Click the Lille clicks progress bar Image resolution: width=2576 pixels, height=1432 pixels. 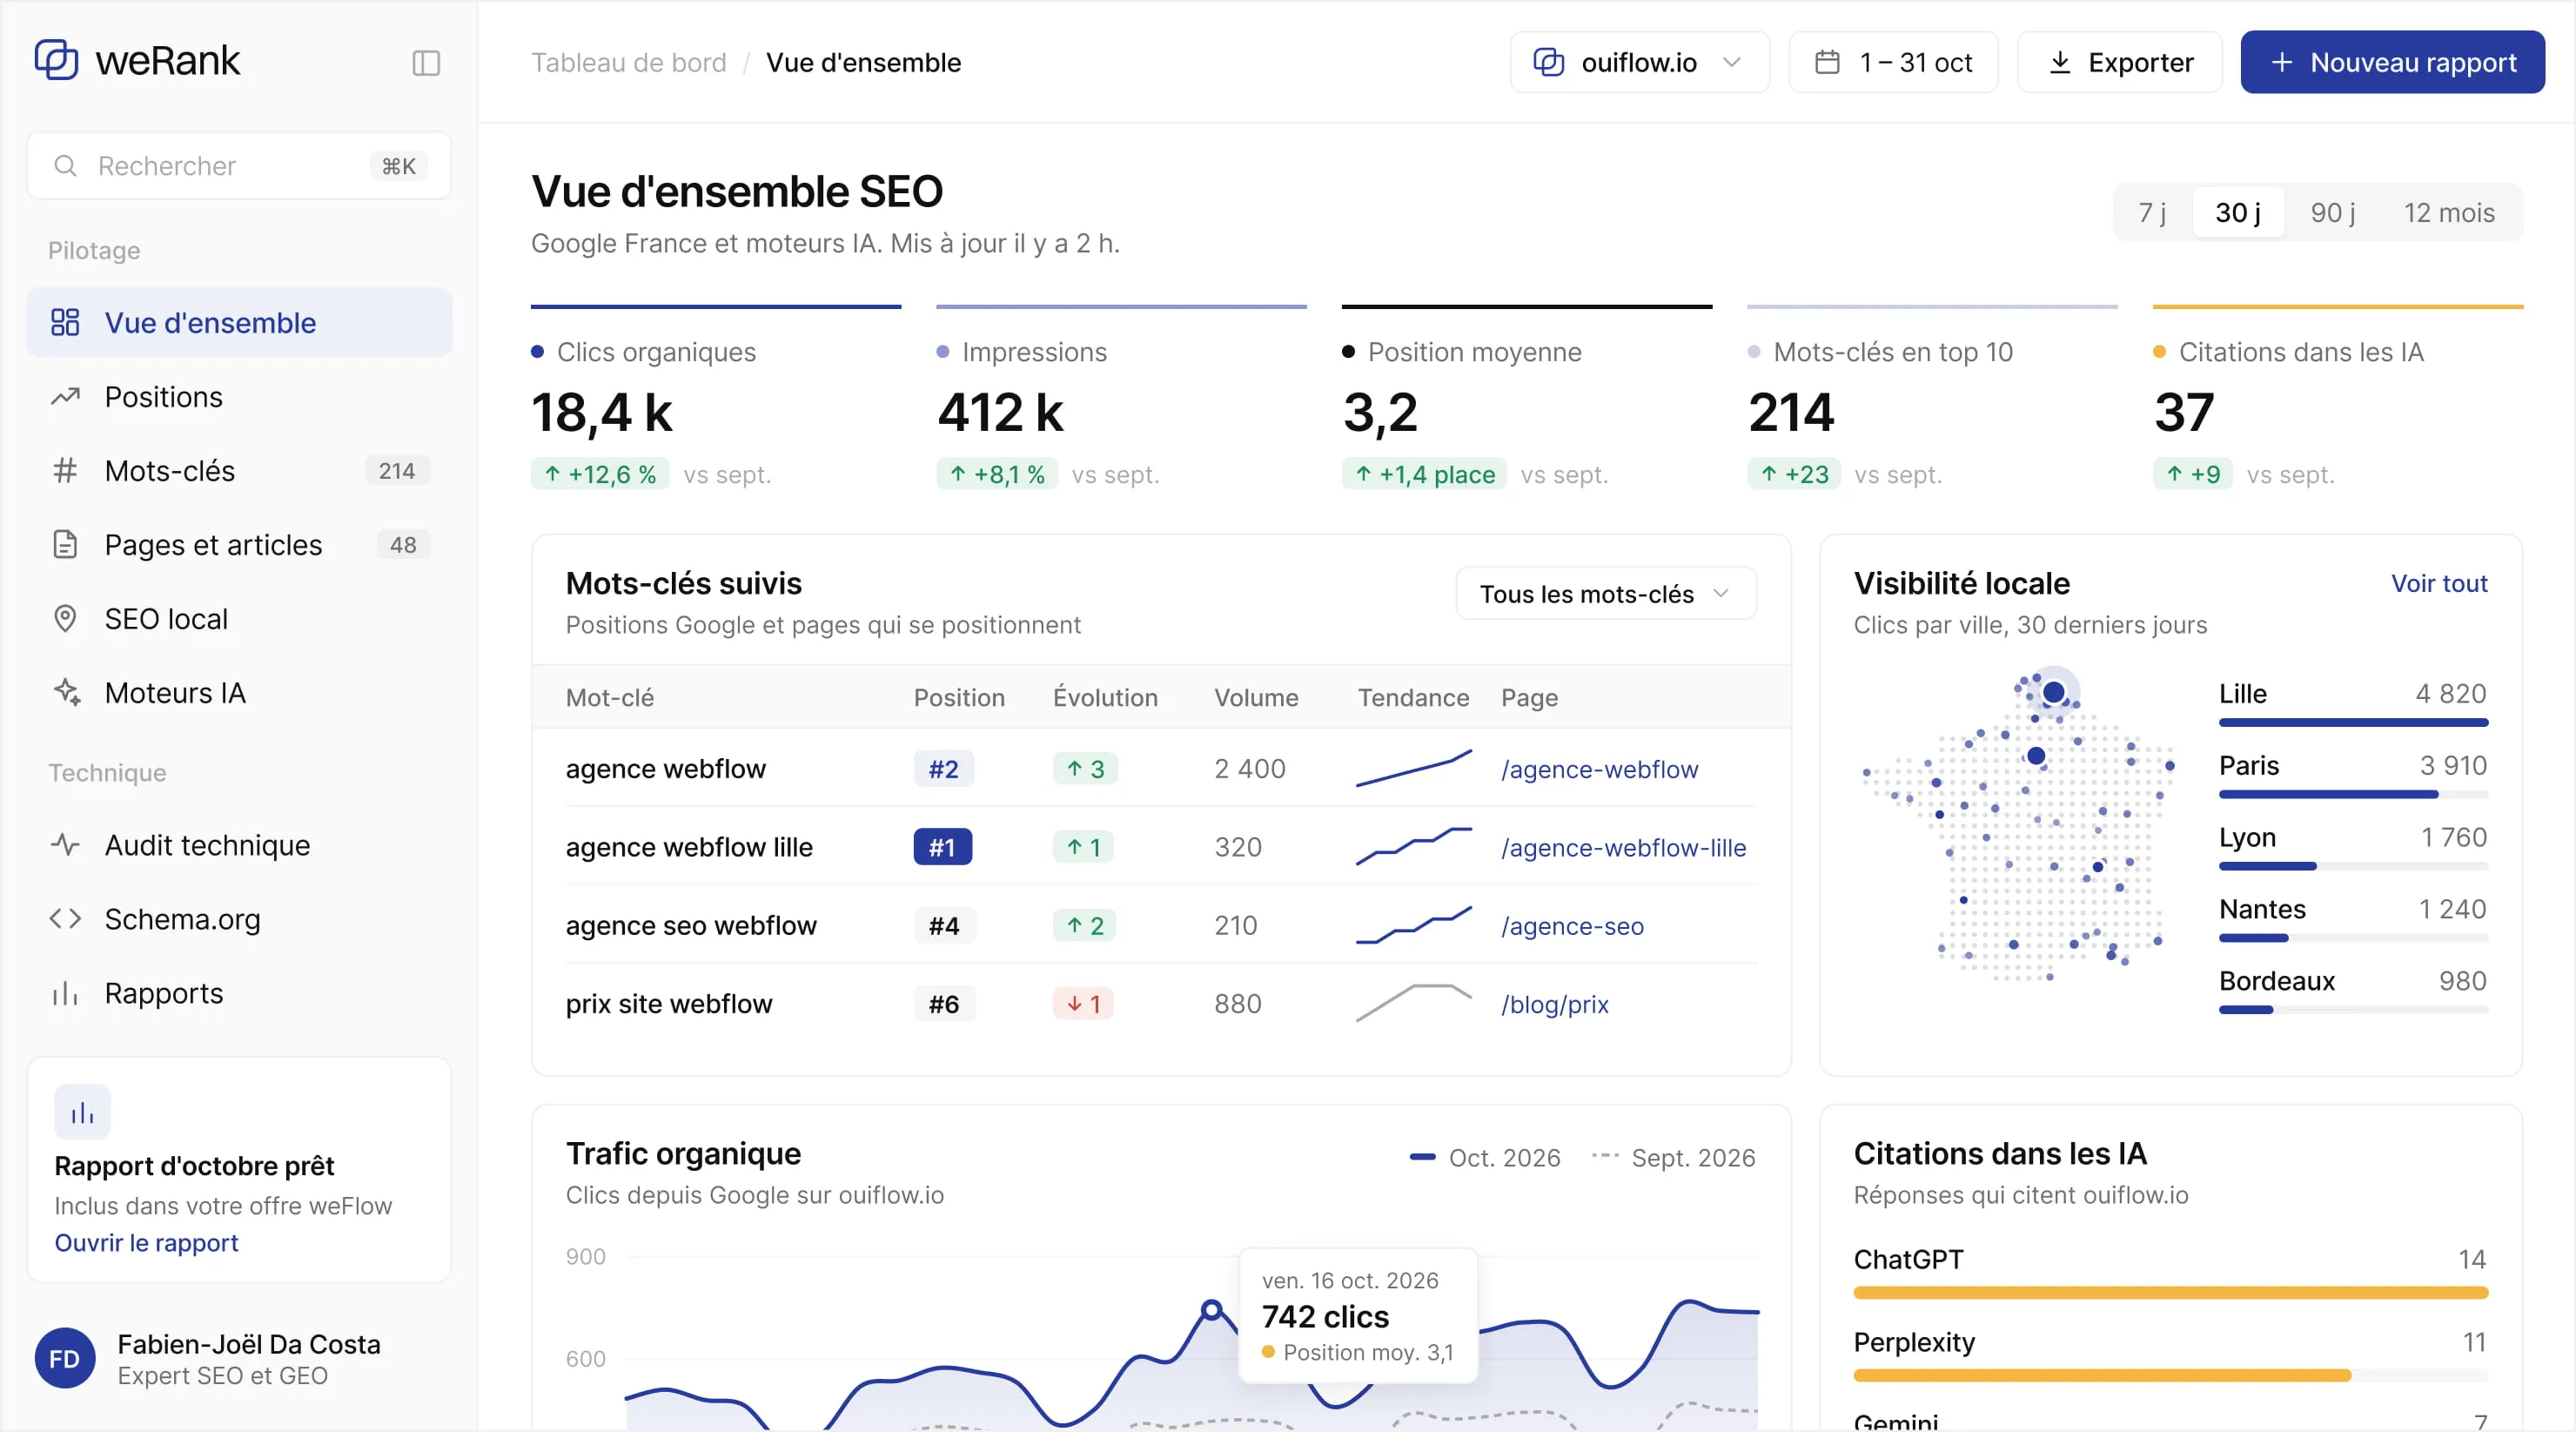pyautogui.click(x=2353, y=722)
